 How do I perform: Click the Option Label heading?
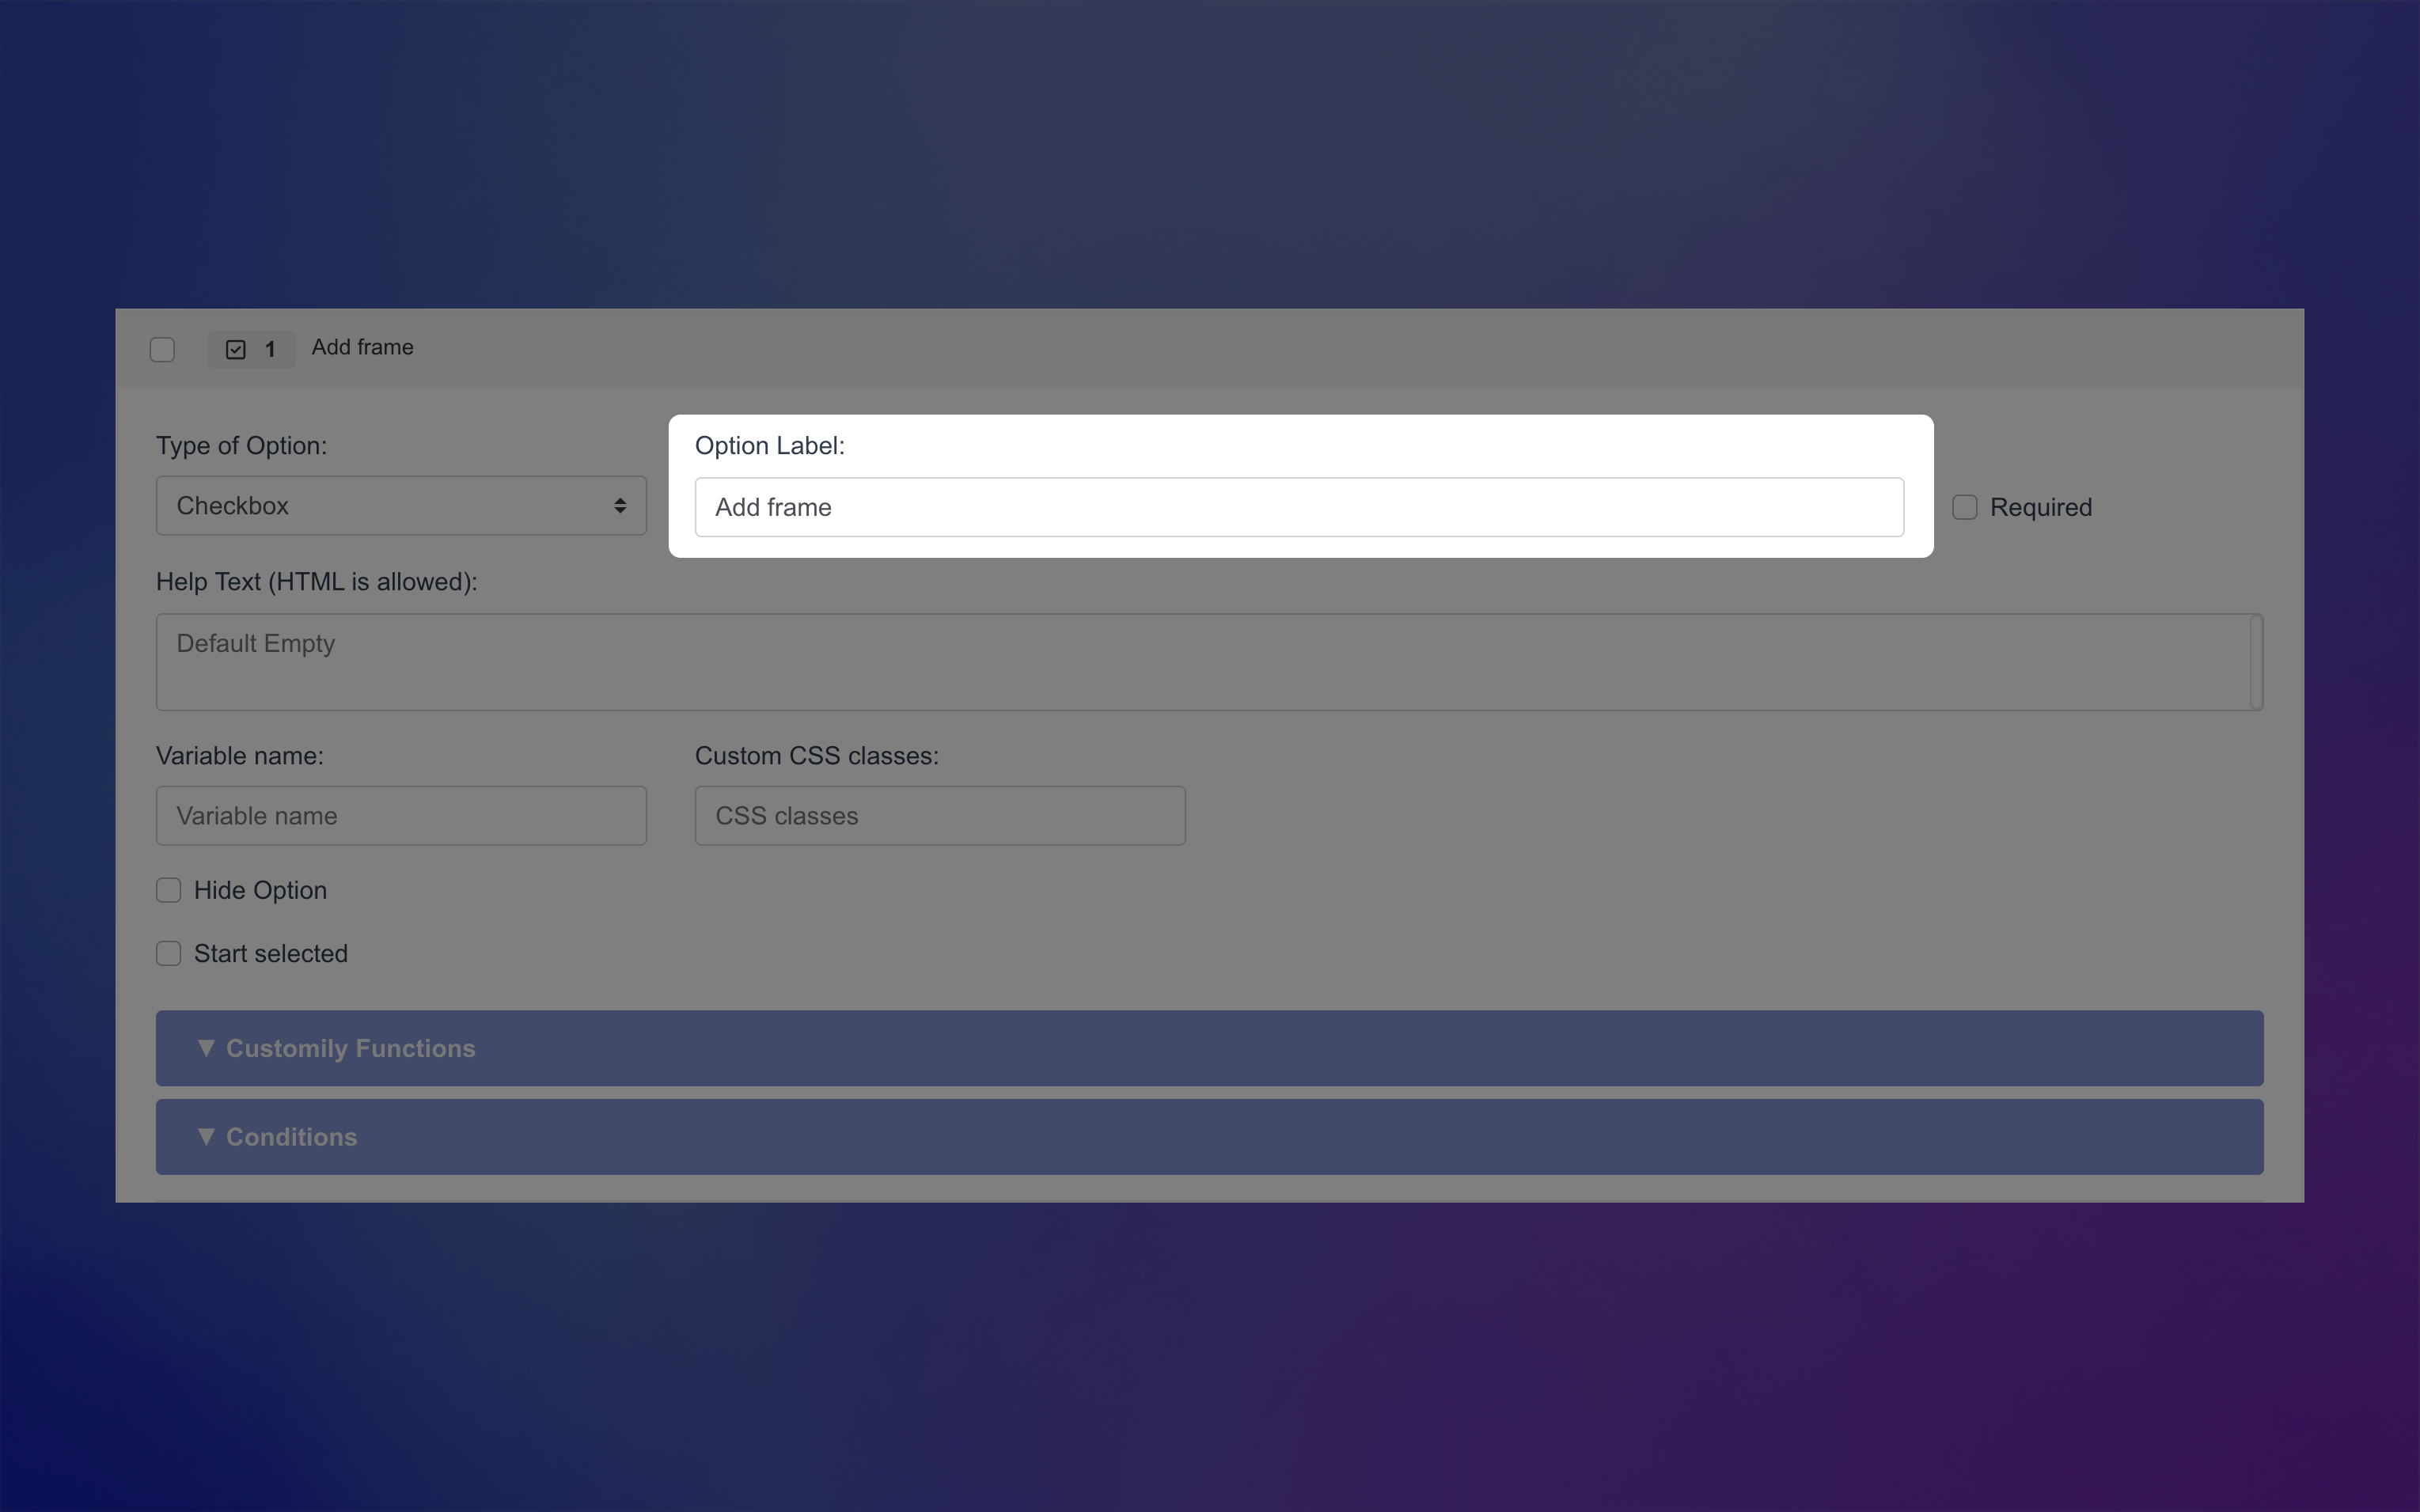[x=769, y=445]
